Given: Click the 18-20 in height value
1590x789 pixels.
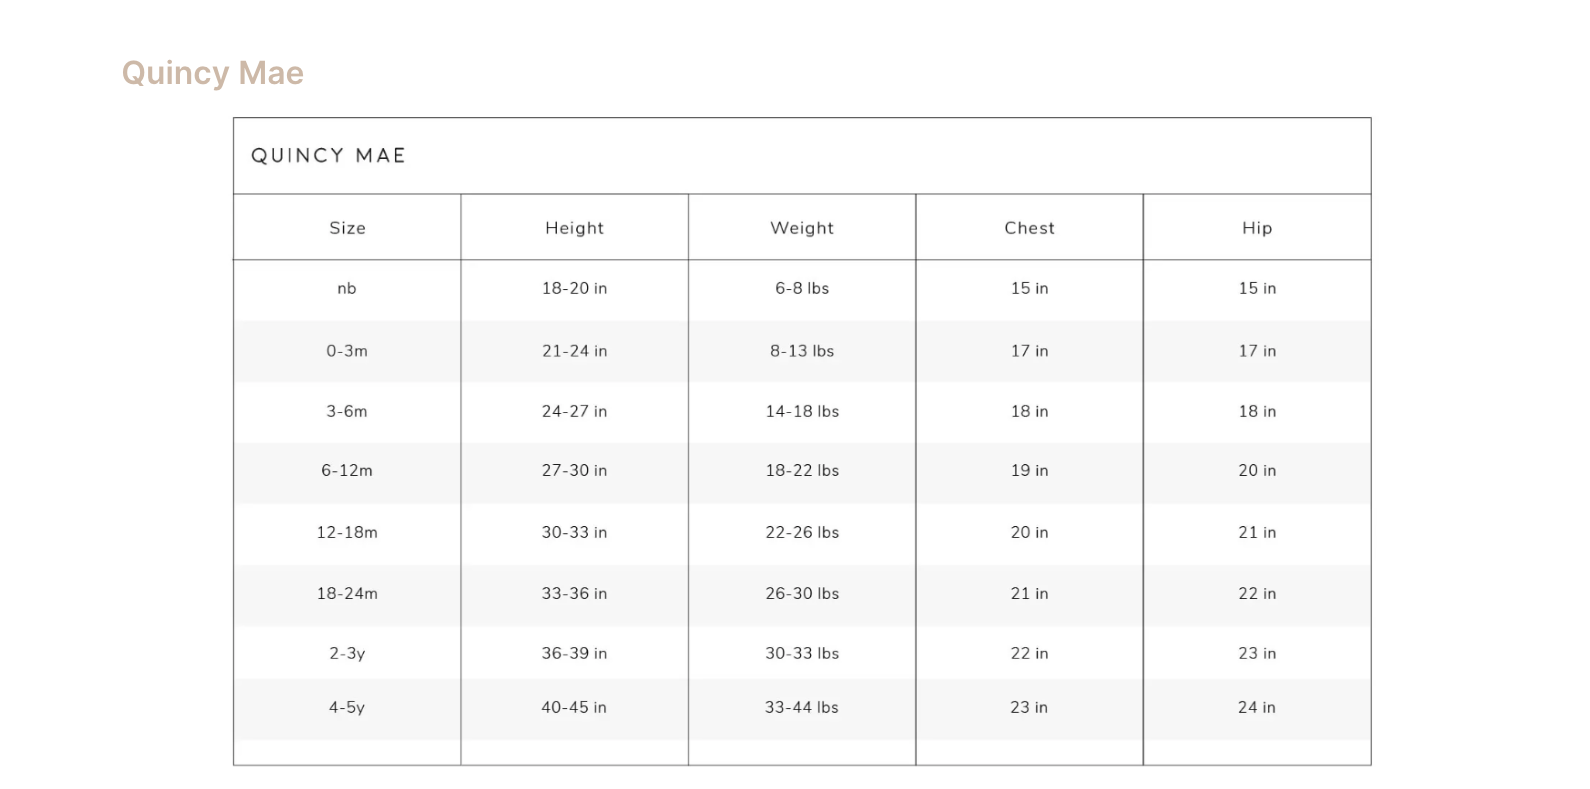Looking at the screenshot, I should 574,288.
